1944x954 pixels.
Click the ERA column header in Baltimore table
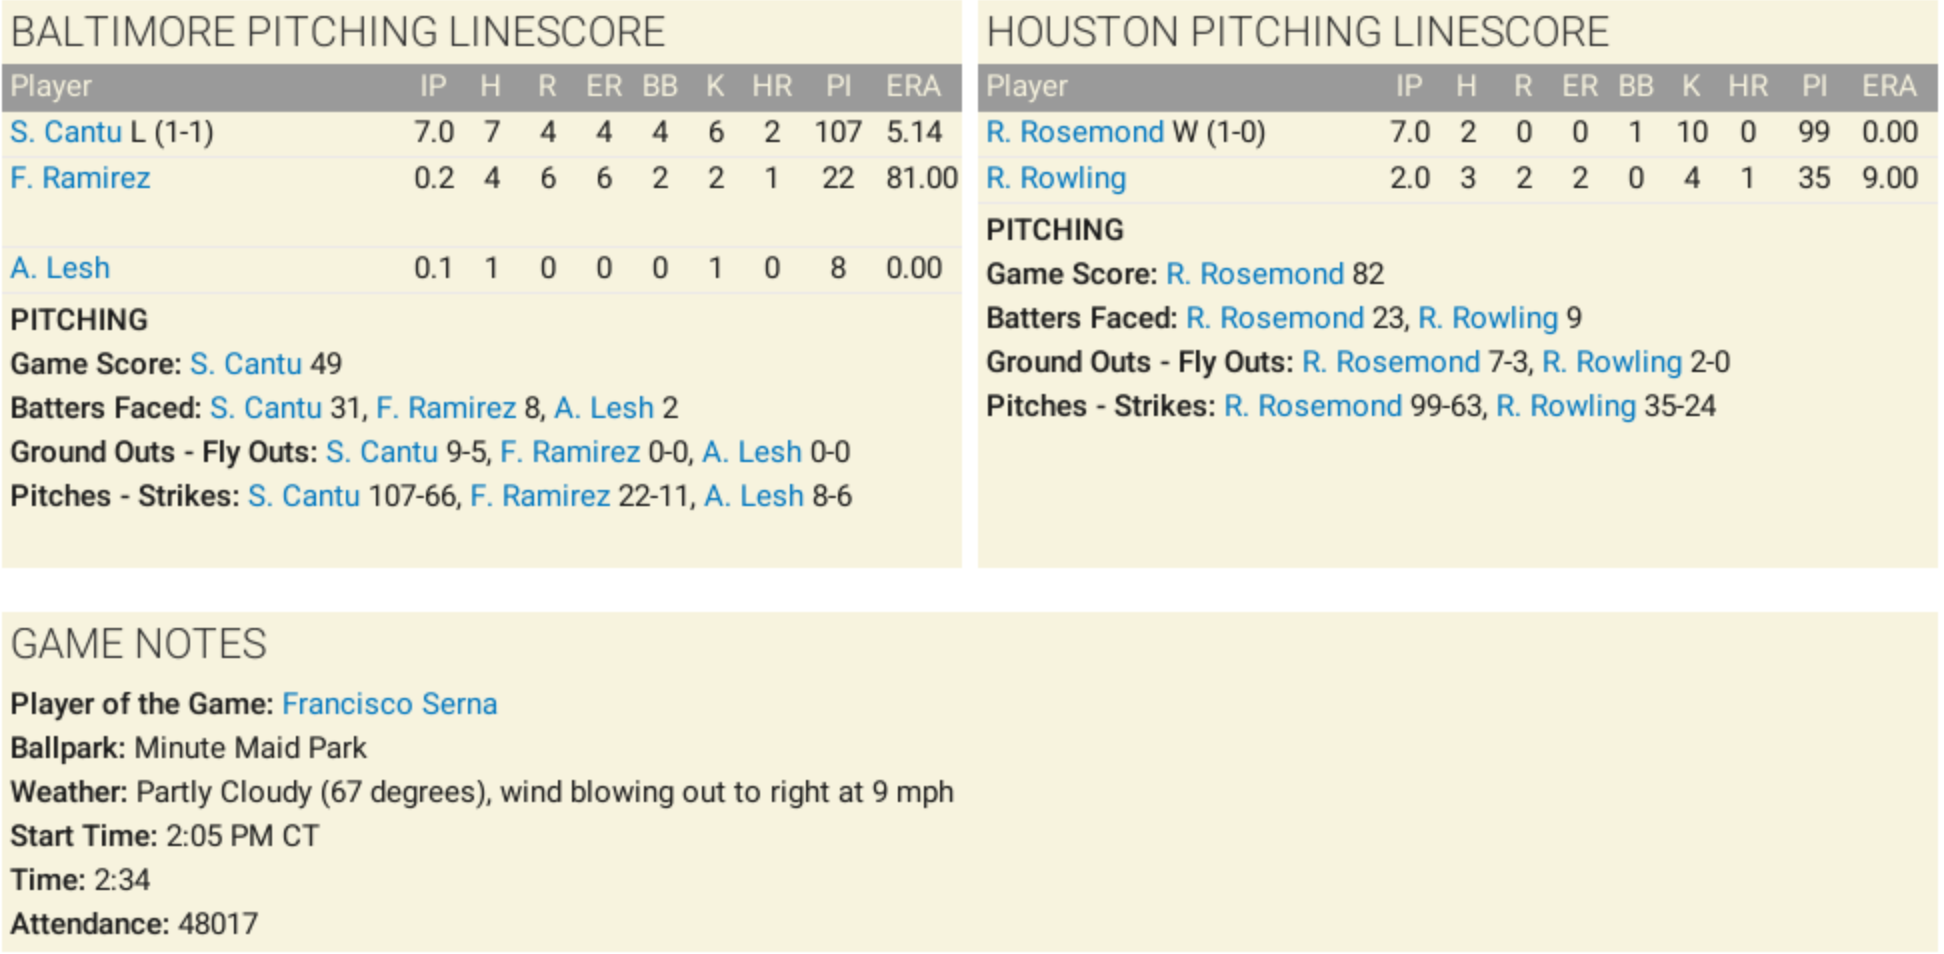(x=913, y=87)
